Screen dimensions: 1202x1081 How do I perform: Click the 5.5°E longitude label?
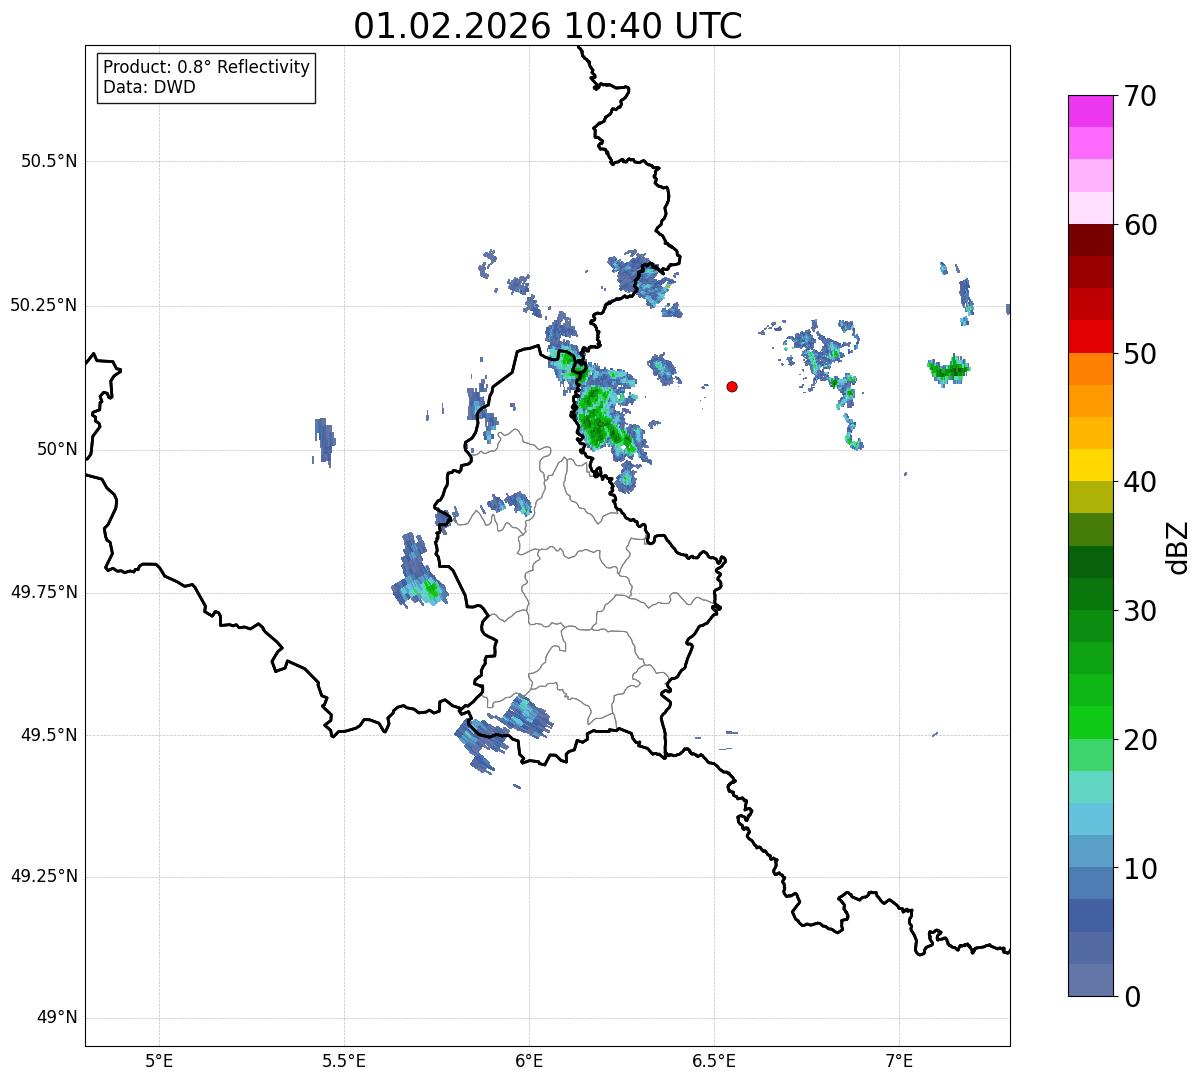[x=344, y=1061]
